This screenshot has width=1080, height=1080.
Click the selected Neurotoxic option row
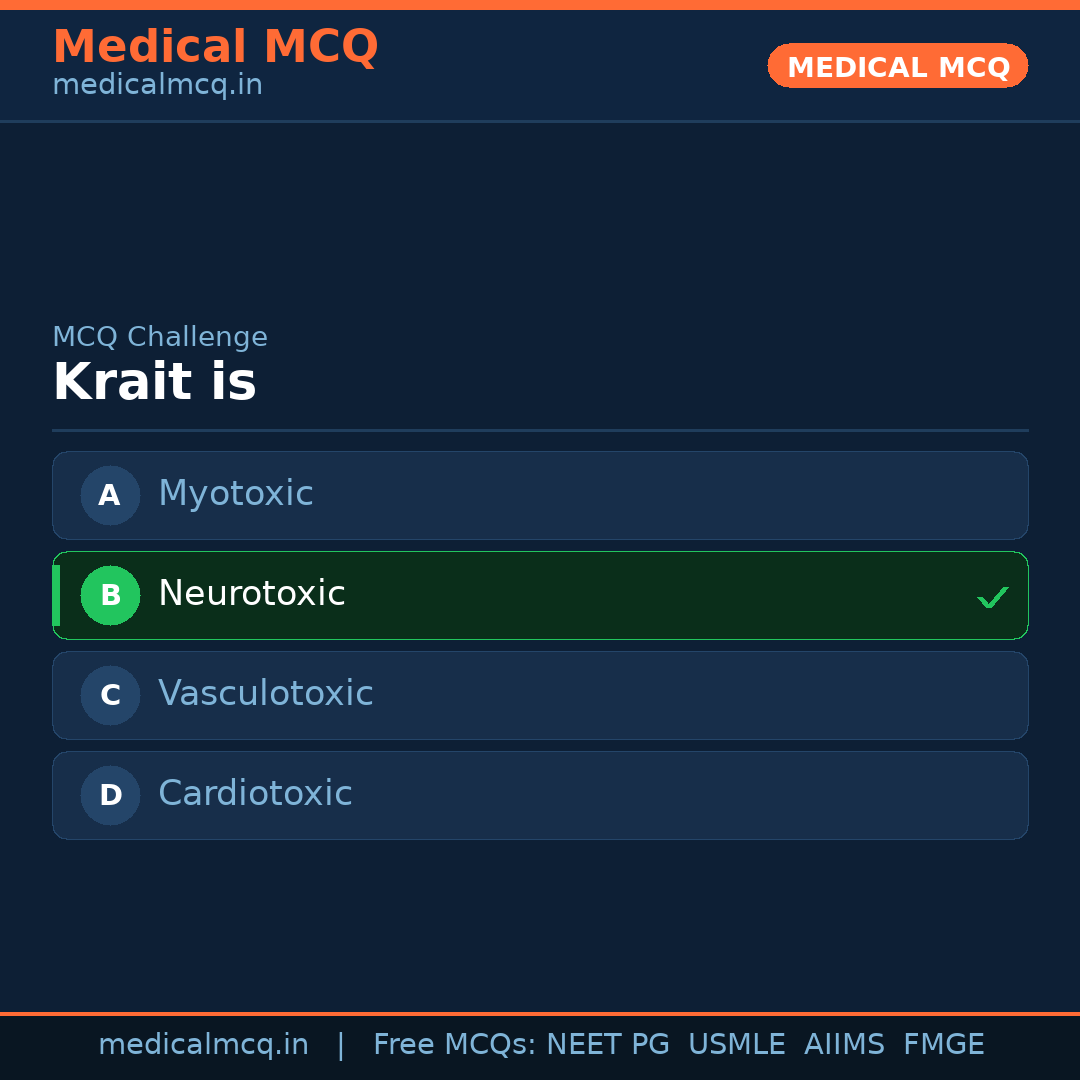pos(540,595)
